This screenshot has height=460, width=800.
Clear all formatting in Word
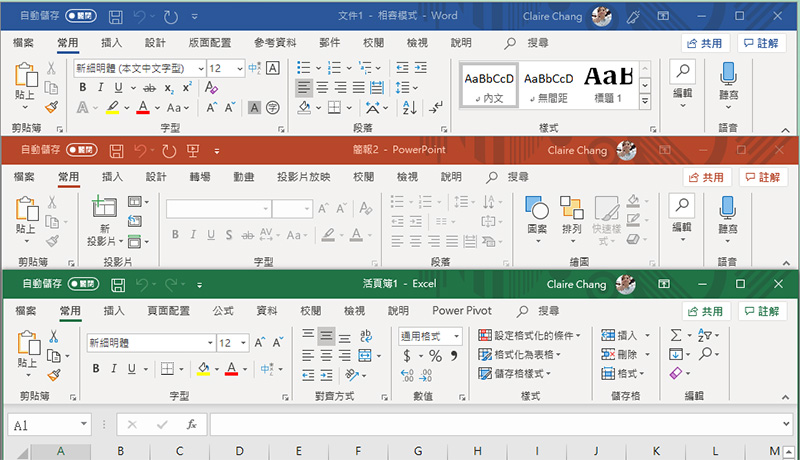211,88
